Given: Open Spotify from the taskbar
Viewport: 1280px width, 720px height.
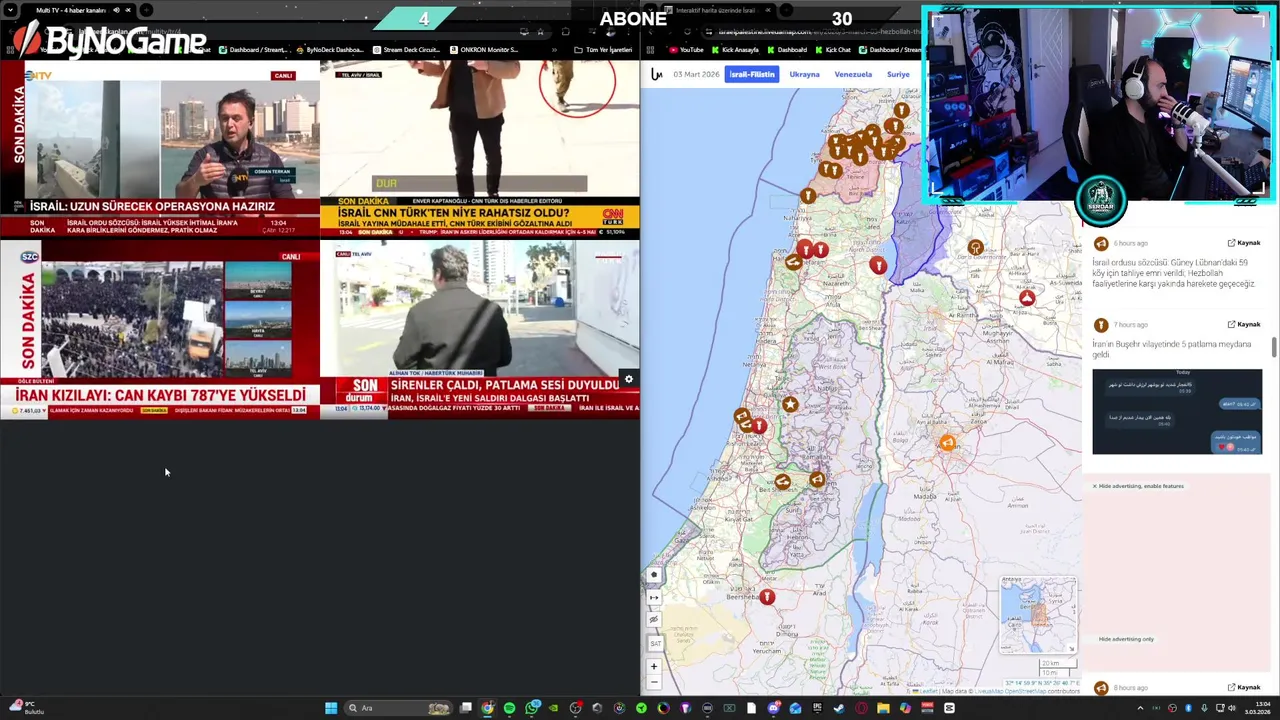Looking at the screenshot, I should point(509,708).
